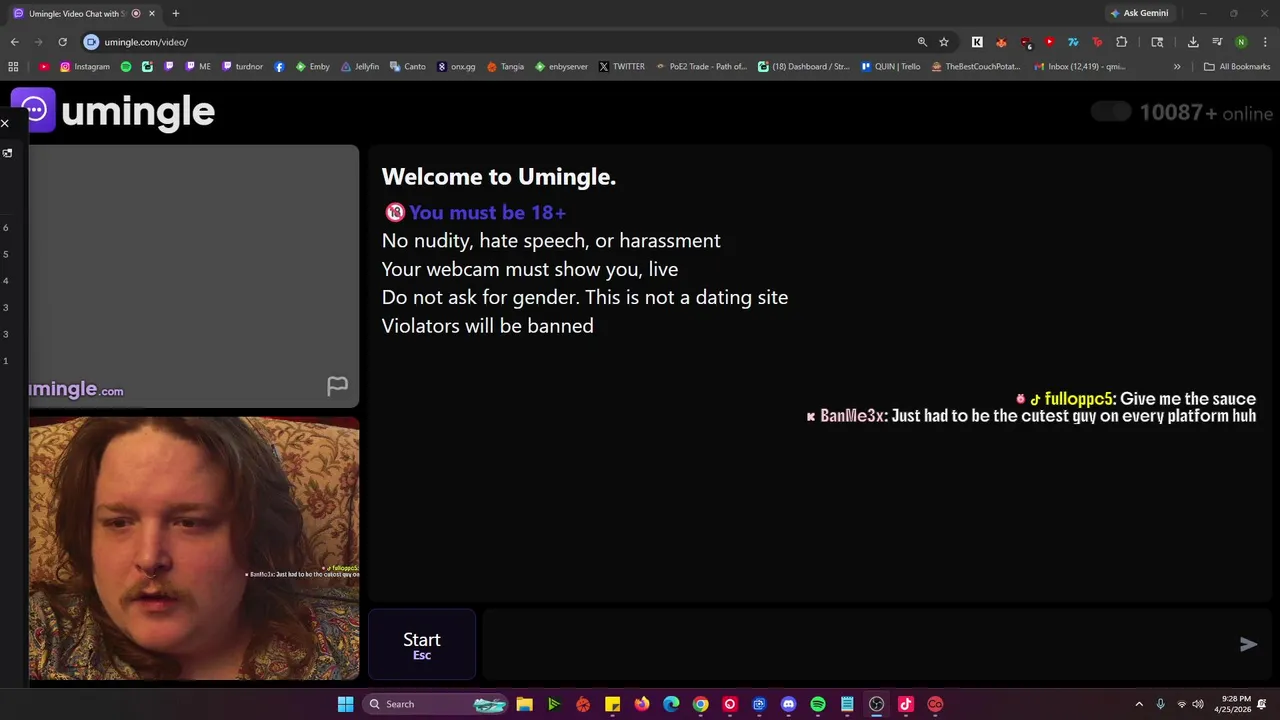Open the media control icon

pos(1217,42)
